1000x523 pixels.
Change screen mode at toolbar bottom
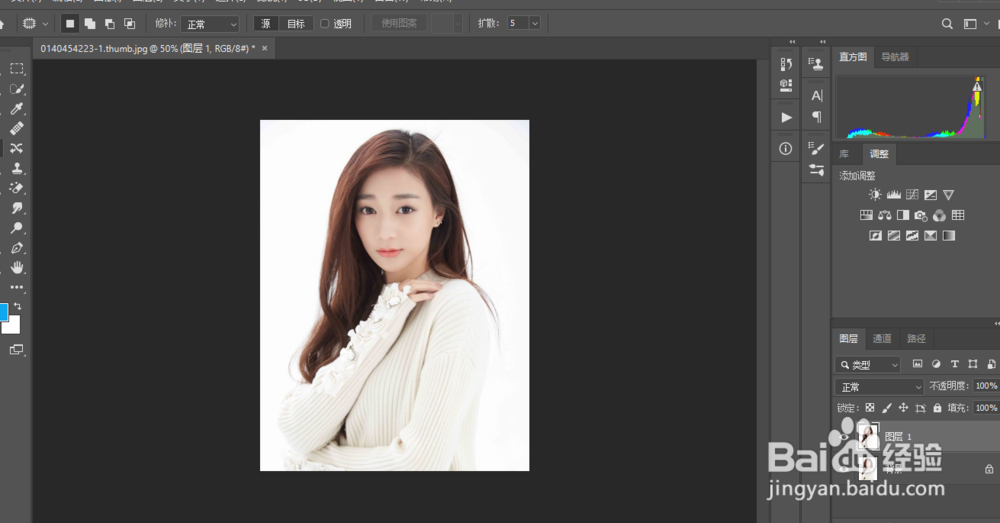coord(16,350)
